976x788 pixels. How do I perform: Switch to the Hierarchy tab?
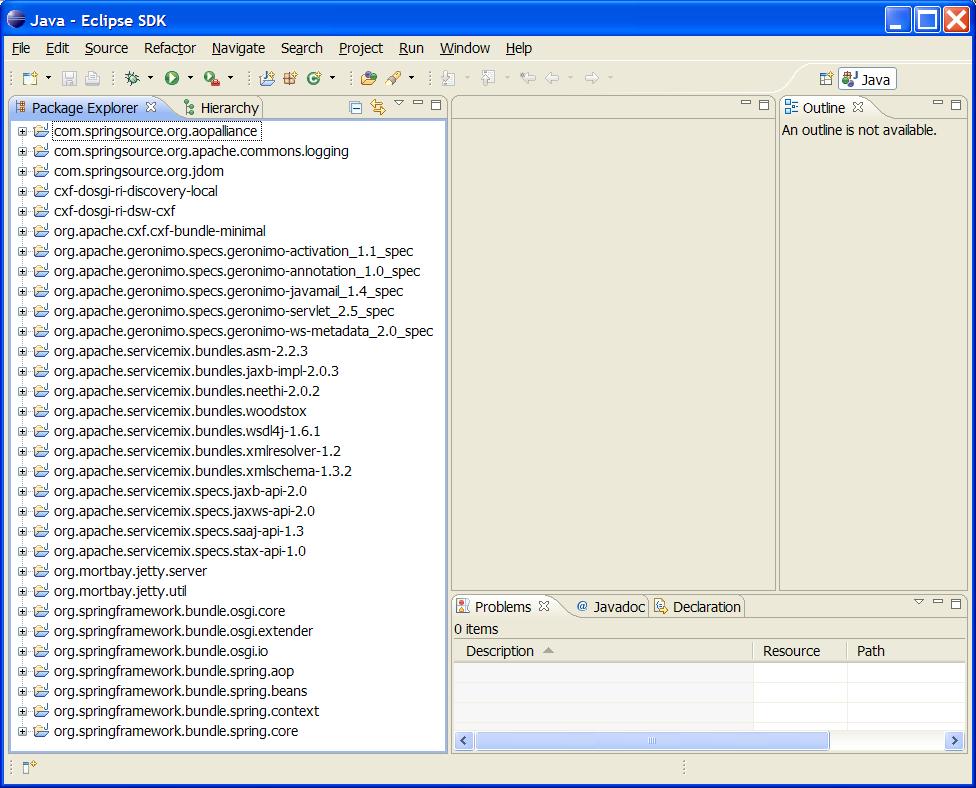click(221, 108)
